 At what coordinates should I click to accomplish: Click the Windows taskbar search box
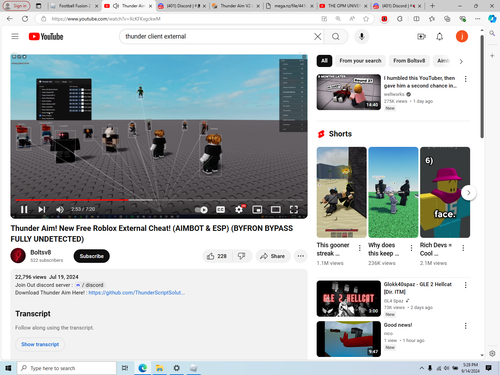[x=67, y=368]
